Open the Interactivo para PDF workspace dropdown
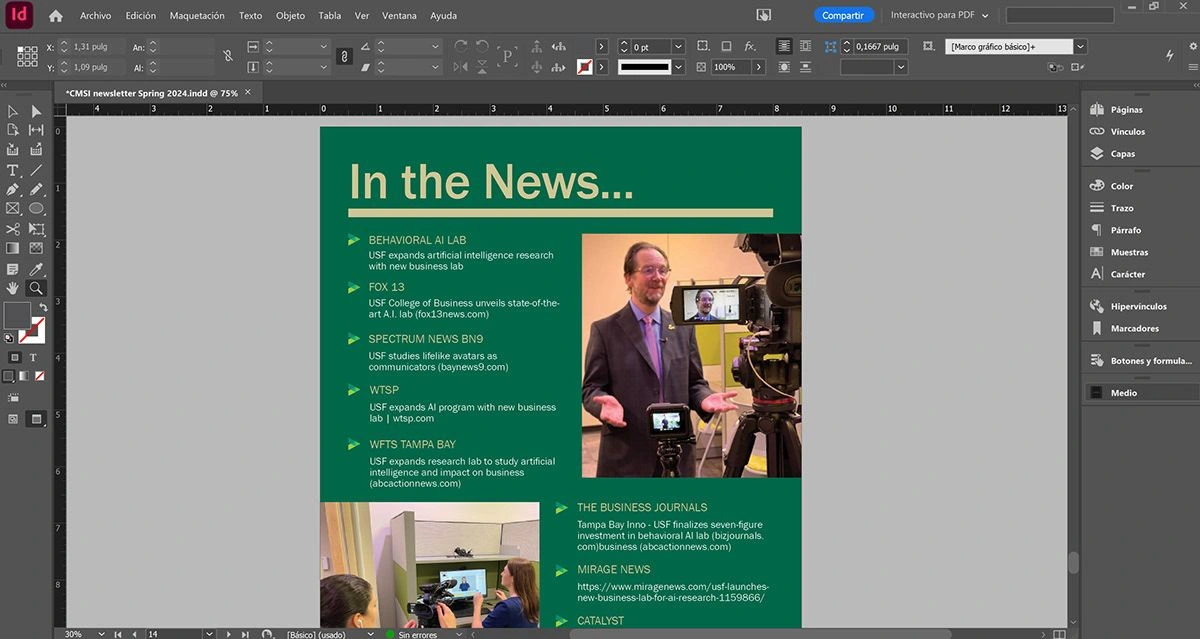Image resolution: width=1200 pixels, height=639 pixels. pos(940,15)
